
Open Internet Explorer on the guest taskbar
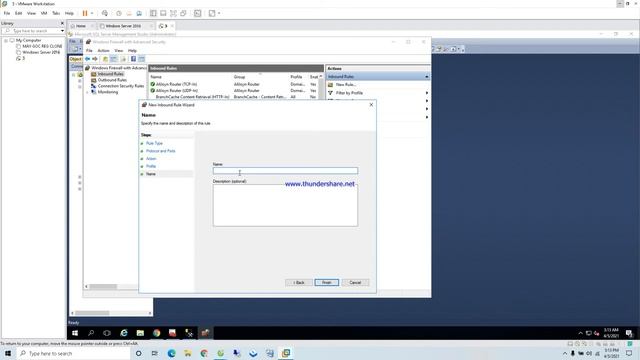(124, 333)
